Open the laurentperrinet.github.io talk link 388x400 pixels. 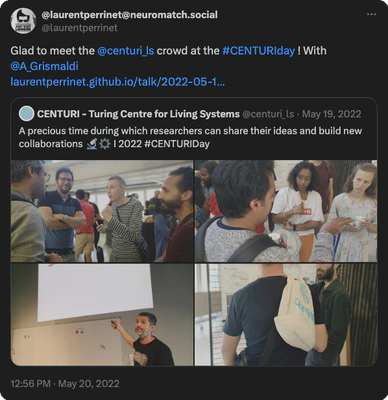(x=117, y=82)
